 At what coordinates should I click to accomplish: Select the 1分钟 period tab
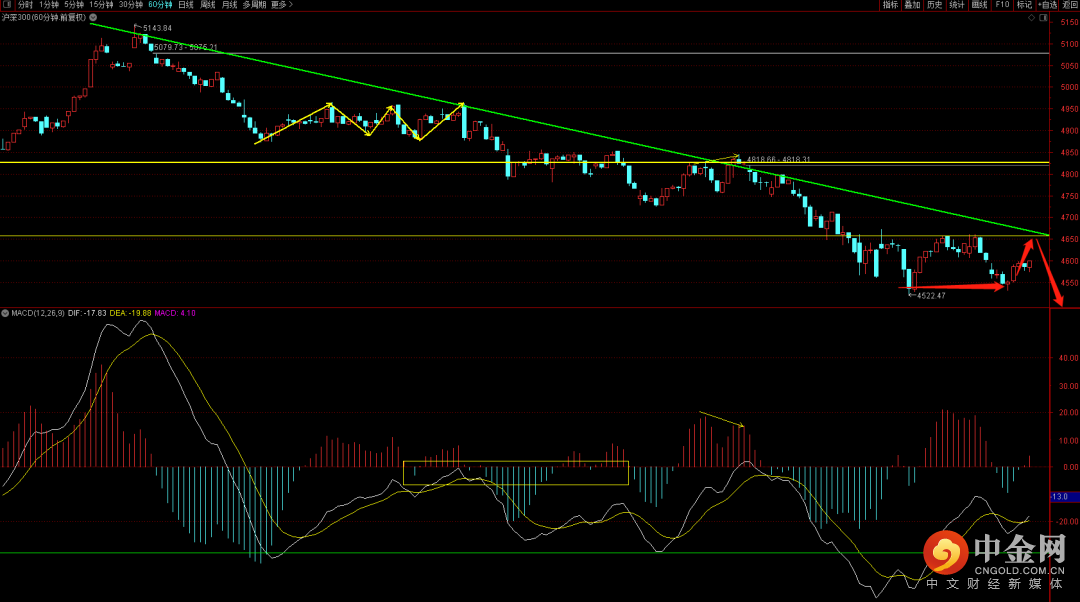[49, 5]
